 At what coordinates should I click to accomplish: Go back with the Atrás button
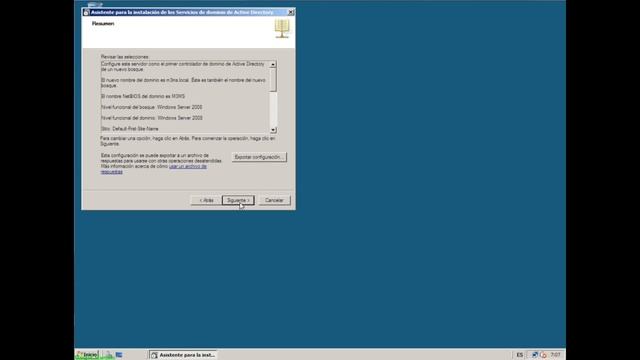click(x=207, y=200)
